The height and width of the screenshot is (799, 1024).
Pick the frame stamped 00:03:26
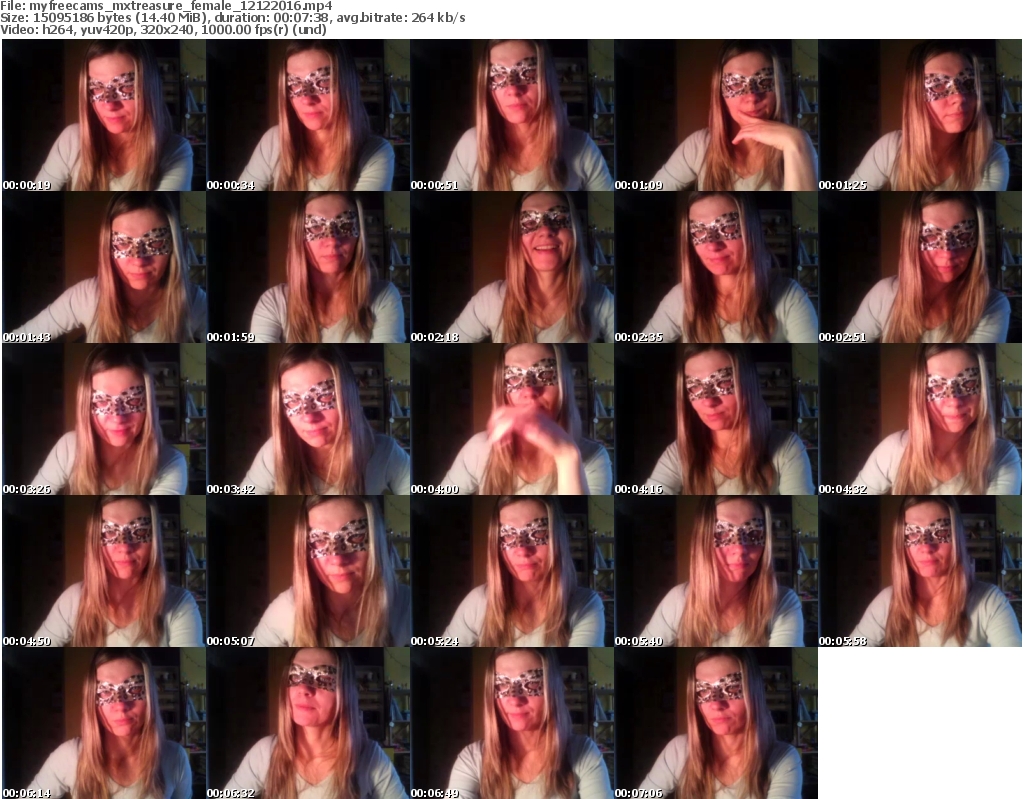(104, 419)
